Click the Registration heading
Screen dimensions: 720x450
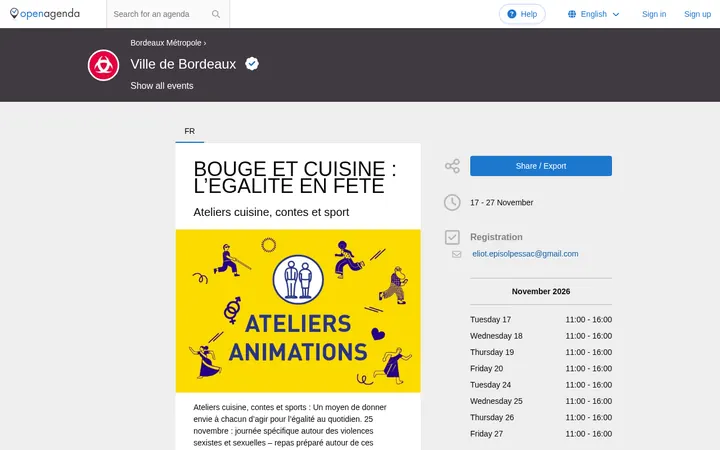tap(496, 237)
